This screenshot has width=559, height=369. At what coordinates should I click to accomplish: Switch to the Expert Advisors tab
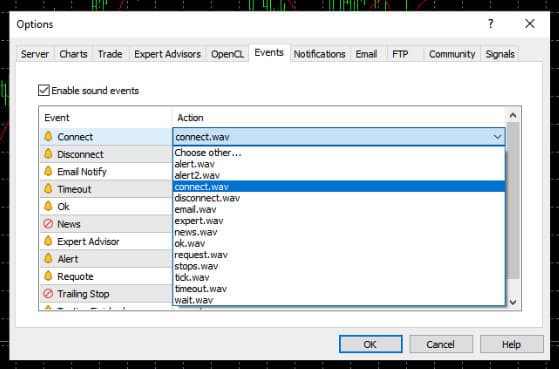coord(167,54)
